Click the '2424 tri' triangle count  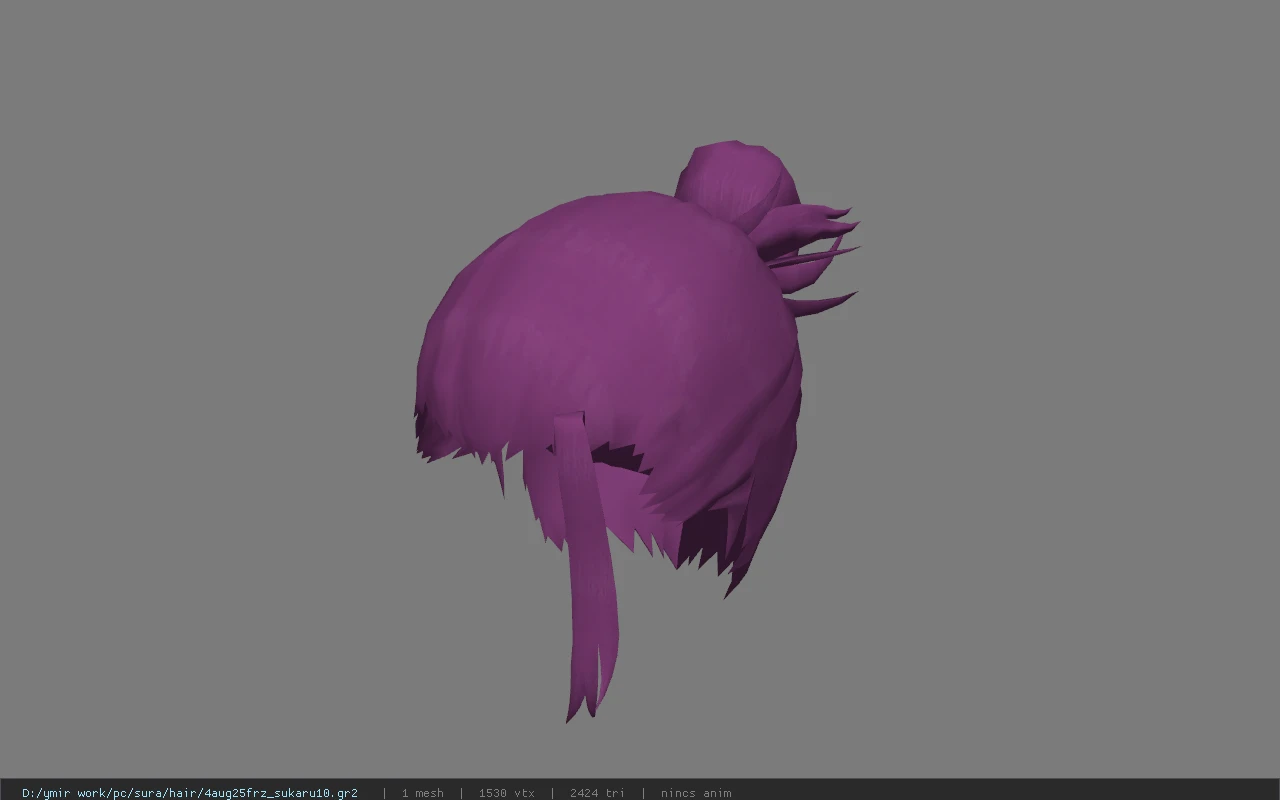597,793
